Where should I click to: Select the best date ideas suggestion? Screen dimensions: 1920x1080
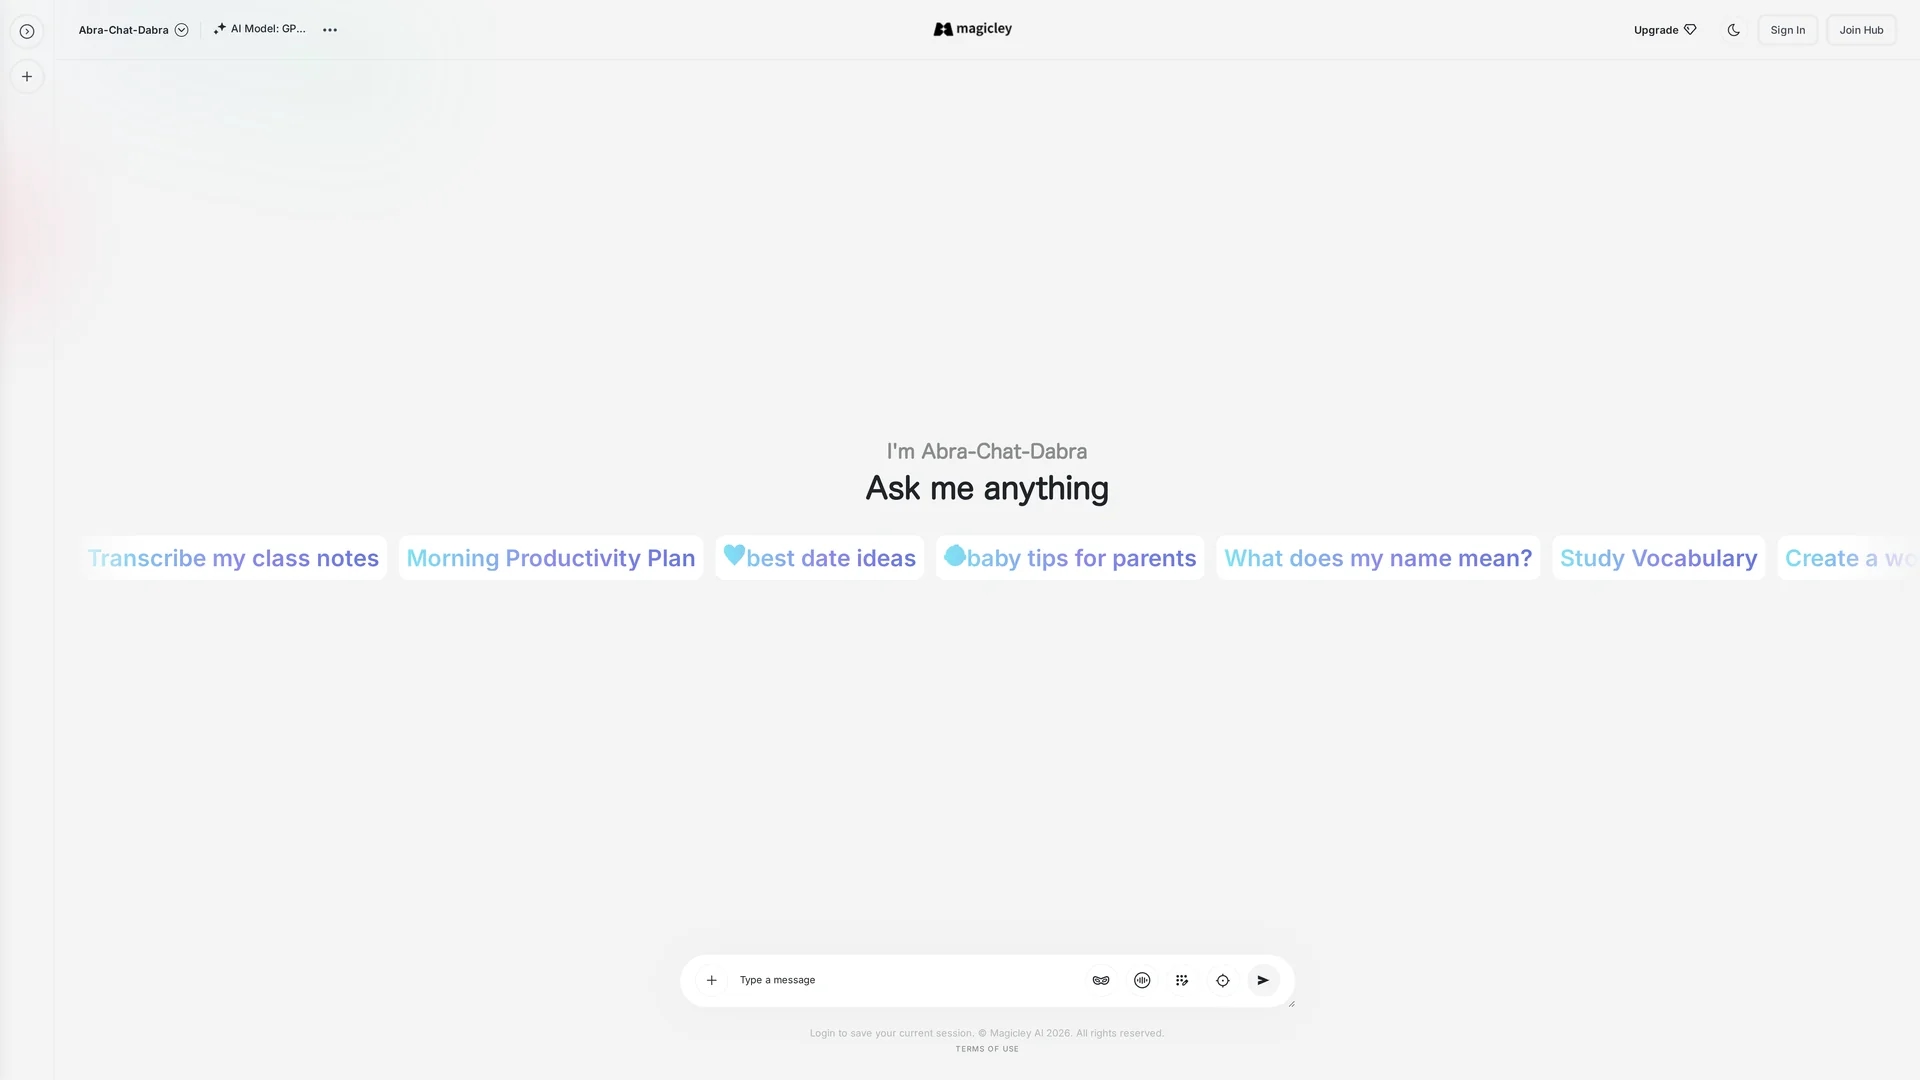[820, 558]
